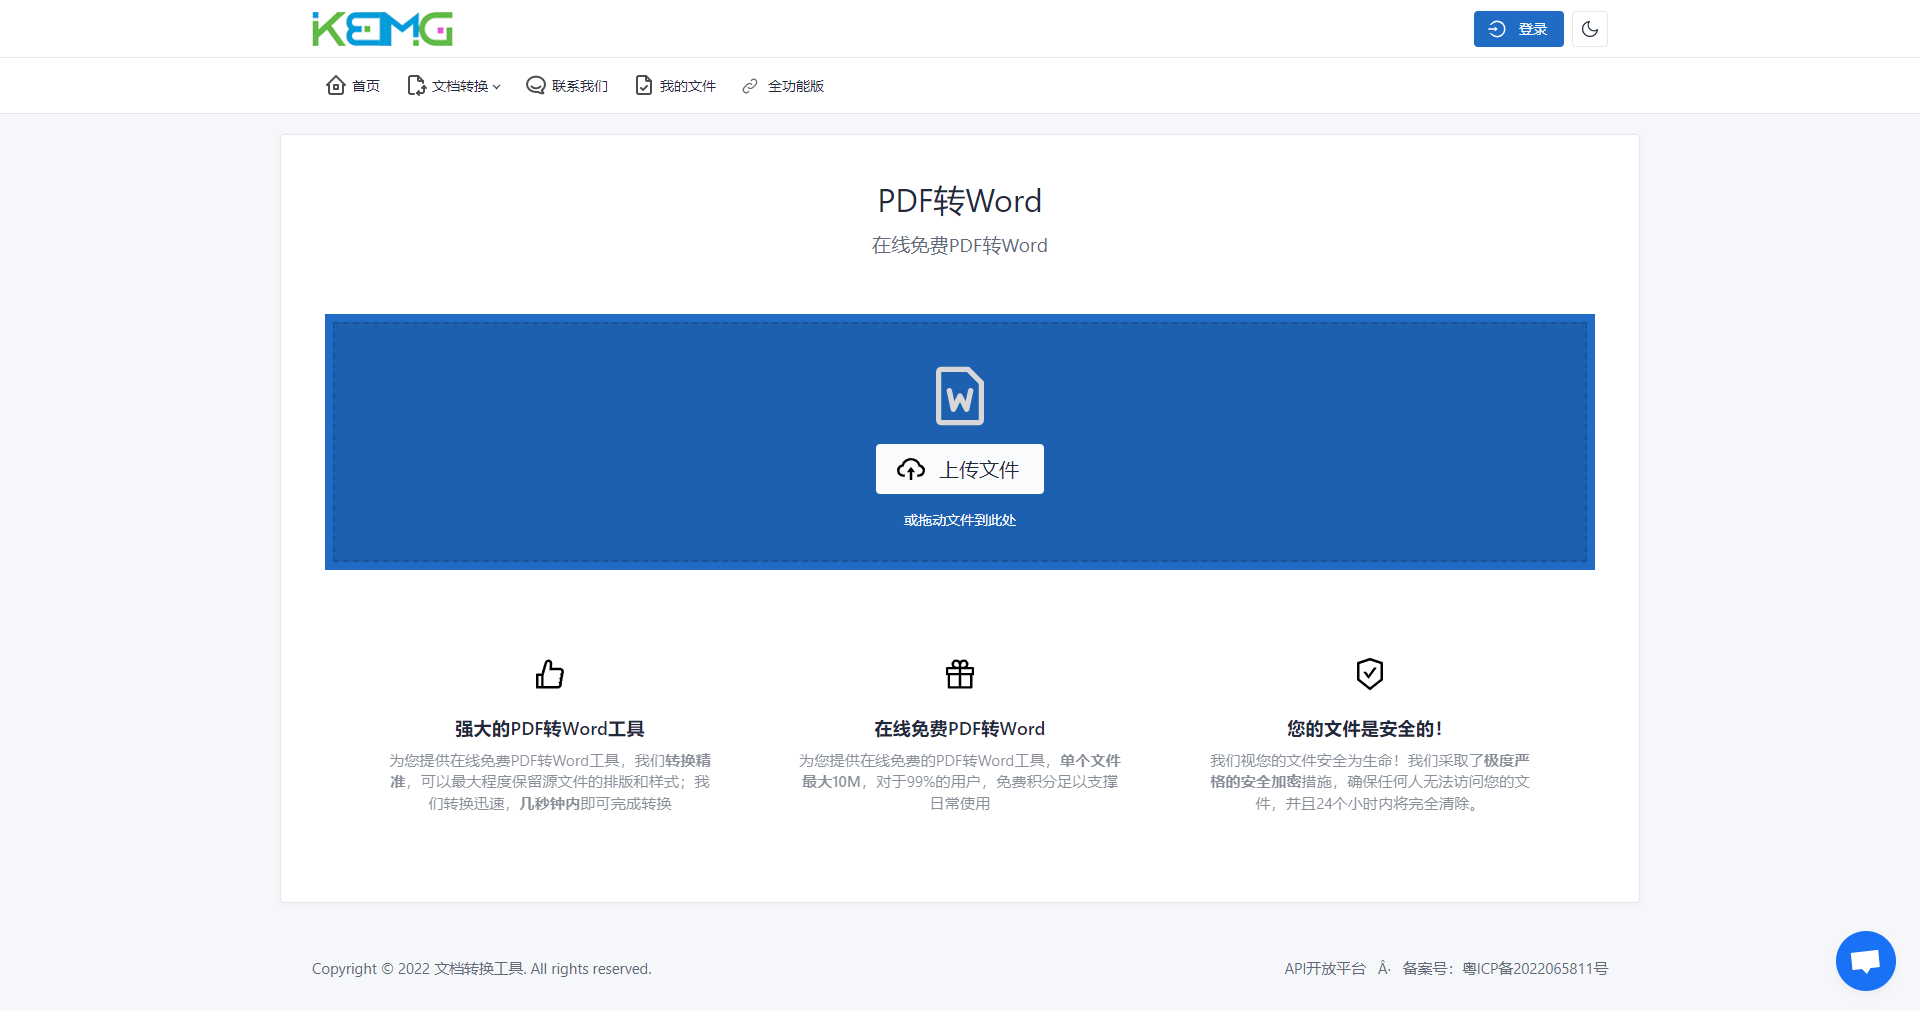The height and width of the screenshot is (1012, 1920).
Task: Go to 我的文件 my files
Action: click(x=676, y=86)
